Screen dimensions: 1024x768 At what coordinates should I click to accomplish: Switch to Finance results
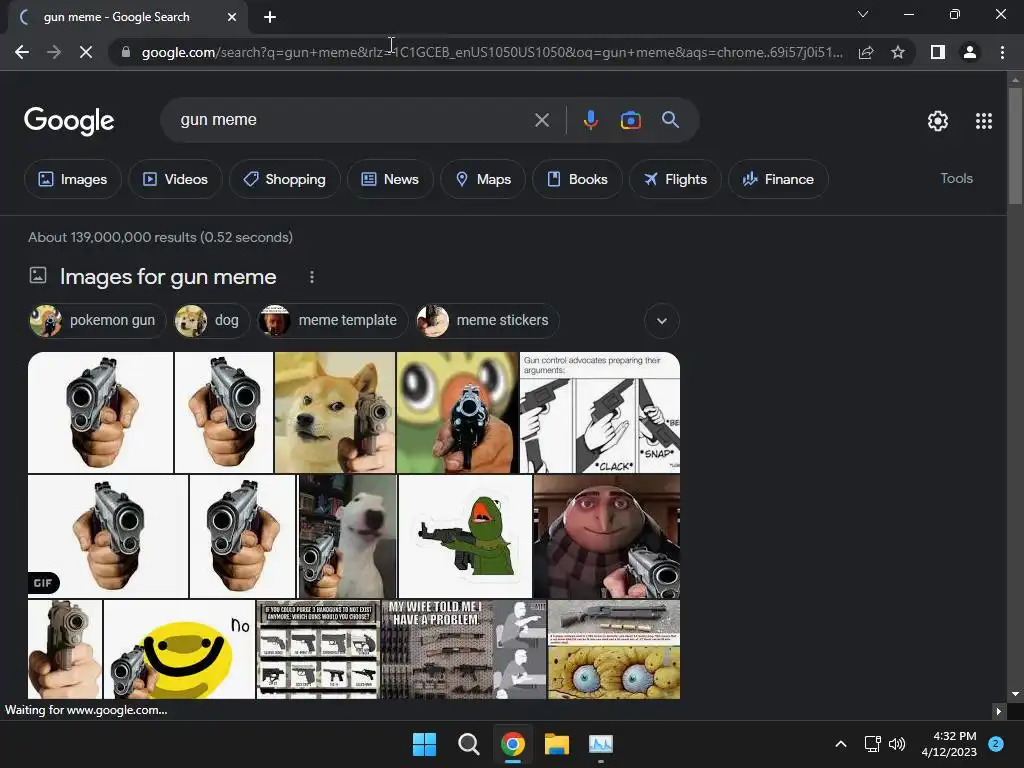(778, 179)
